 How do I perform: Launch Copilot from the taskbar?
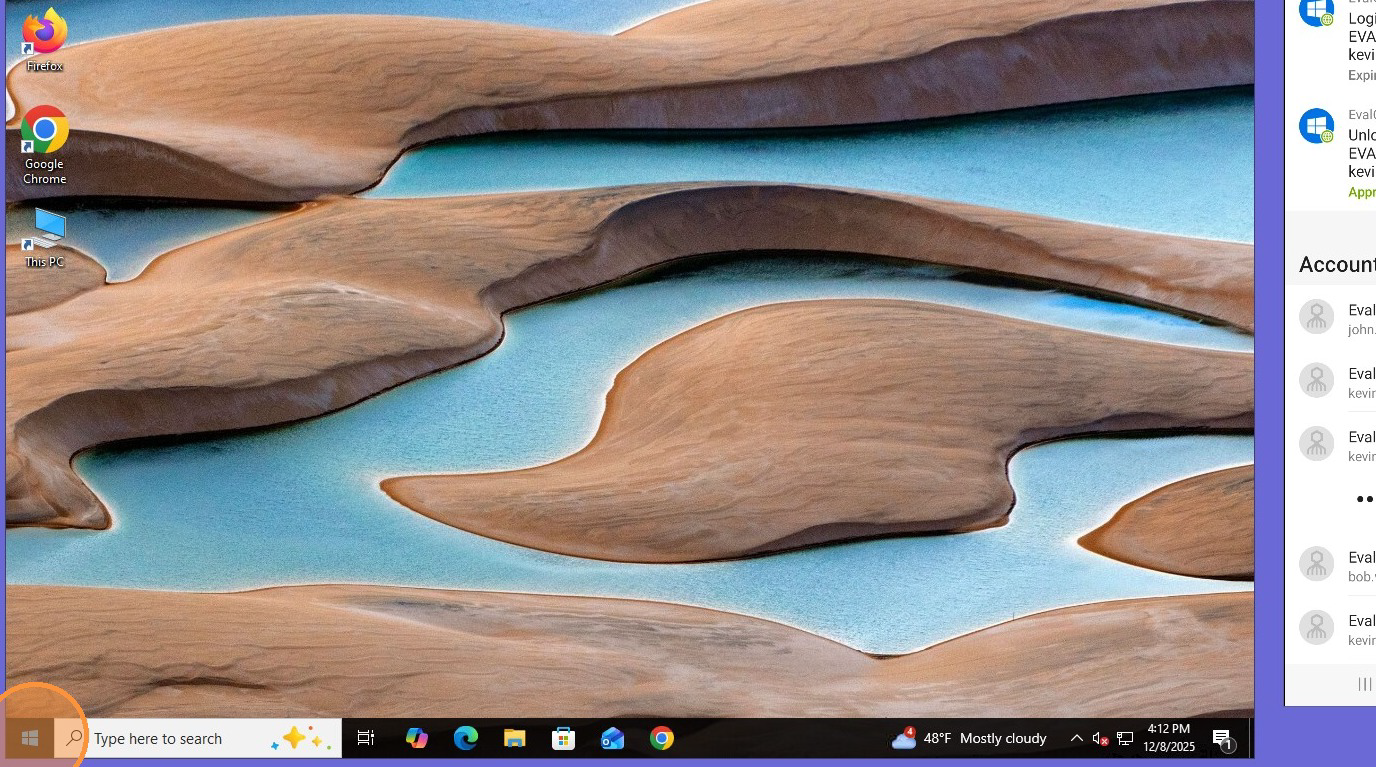[416, 738]
